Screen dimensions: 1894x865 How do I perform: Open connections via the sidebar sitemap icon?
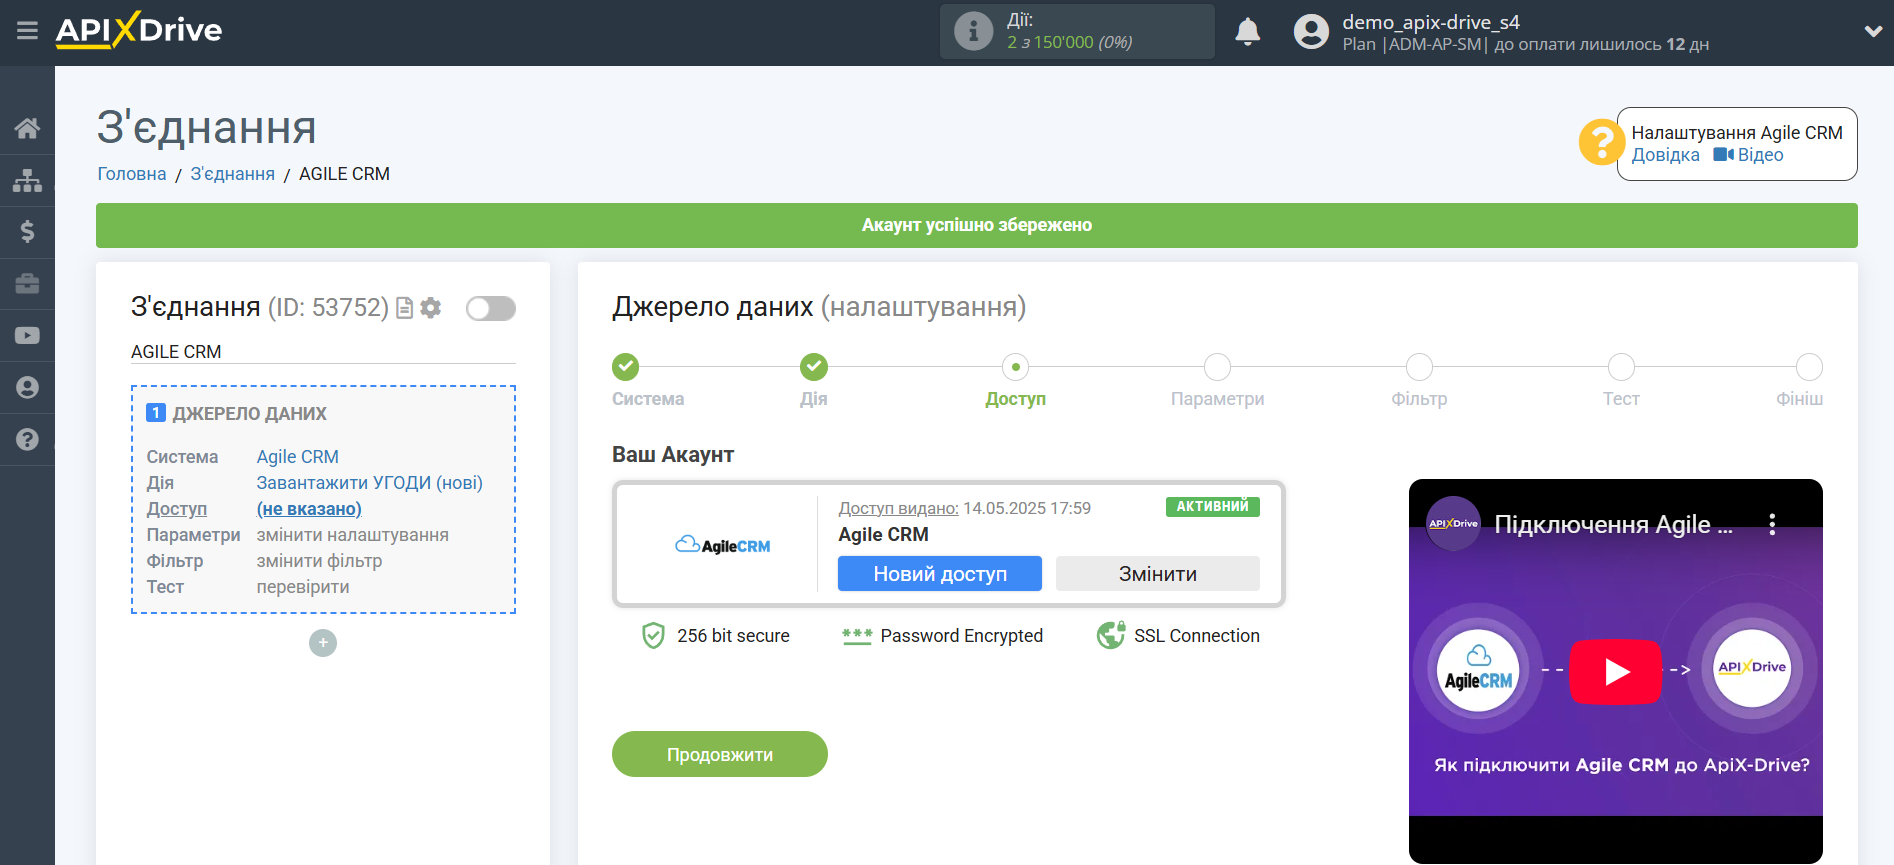click(x=27, y=180)
